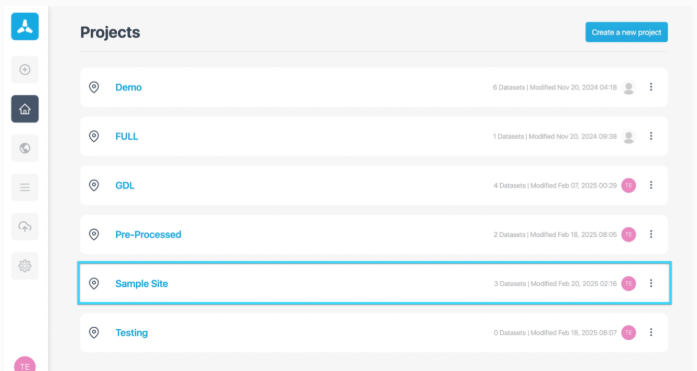The image size is (697, 371).
Task: Click the cloud upload sidebar icon
Action: click(x=25, y=227)
